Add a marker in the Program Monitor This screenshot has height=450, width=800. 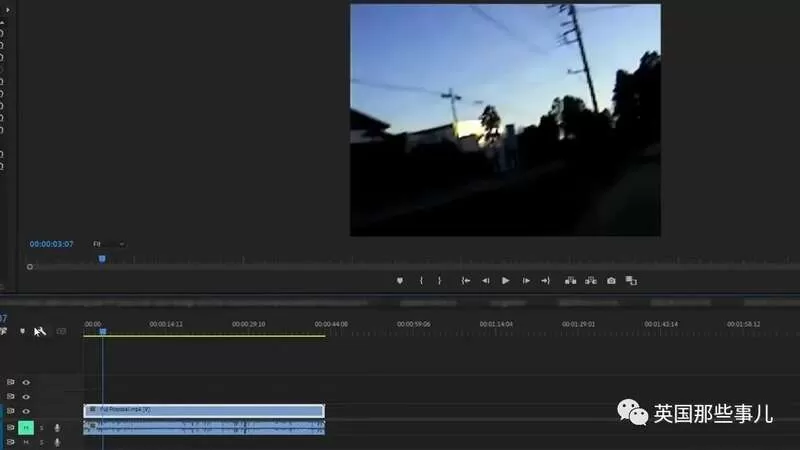pyautogui.click(x=400, y=281)
